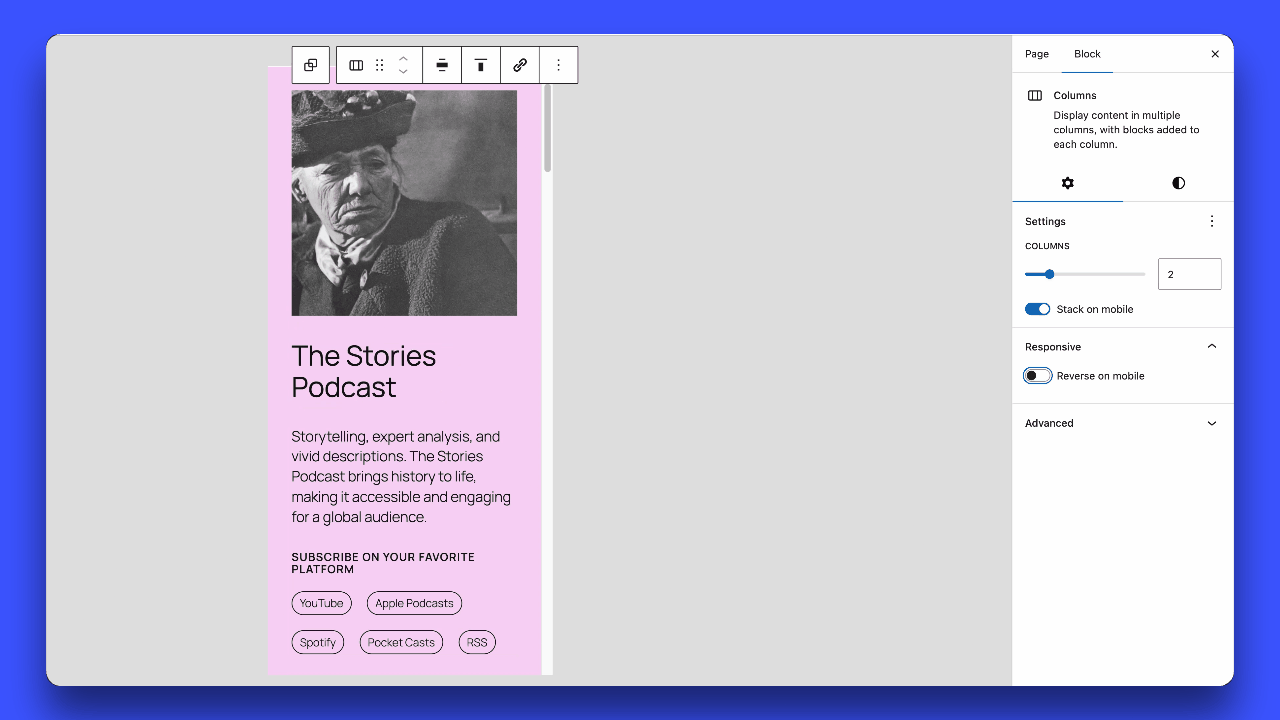The height and width of the screenshot is (720, 1280).
Task: Click the link icon in block toolbar
Action: coord(520,65)
